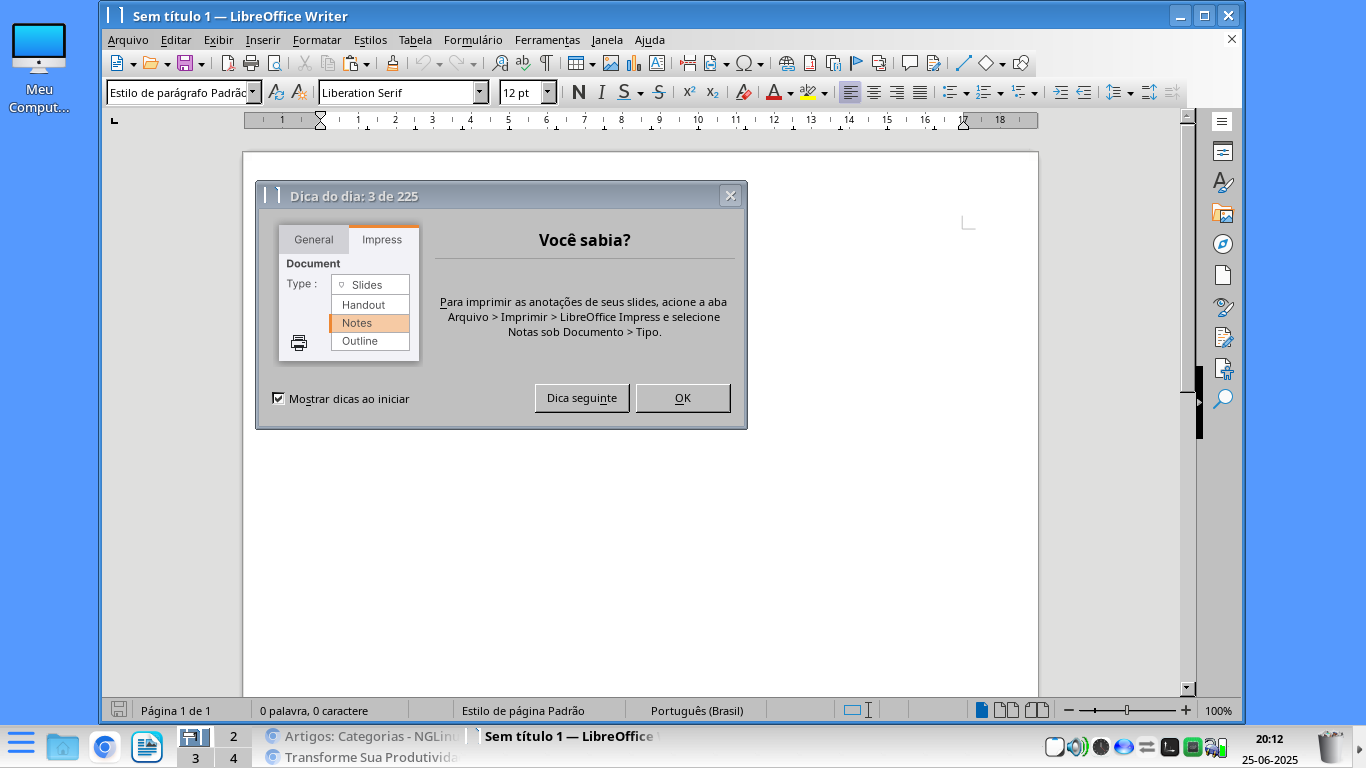Click 100% zoom level in status bar
The height and width of the screenshot is (768, 1366).
(1218, 711)
